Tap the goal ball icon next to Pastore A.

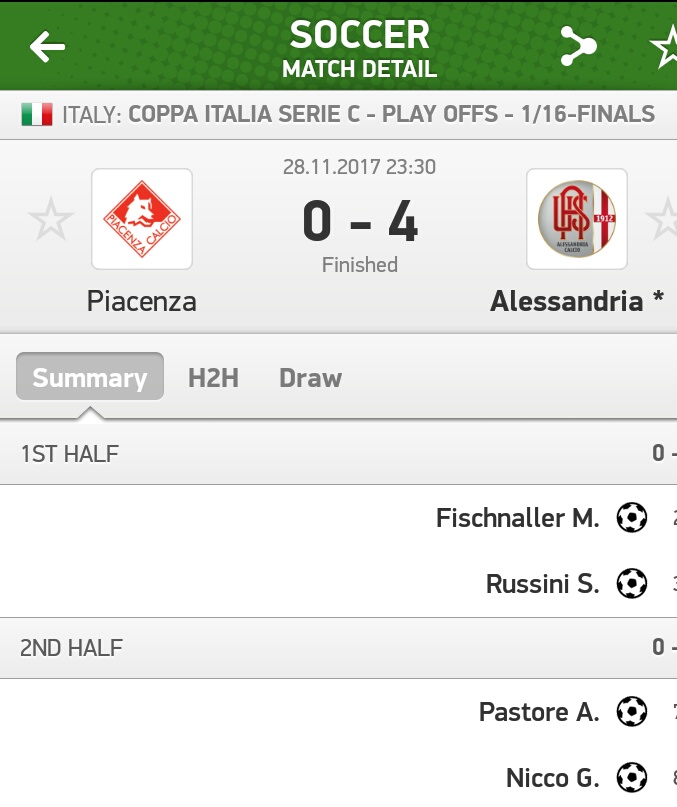coord(631,712)
